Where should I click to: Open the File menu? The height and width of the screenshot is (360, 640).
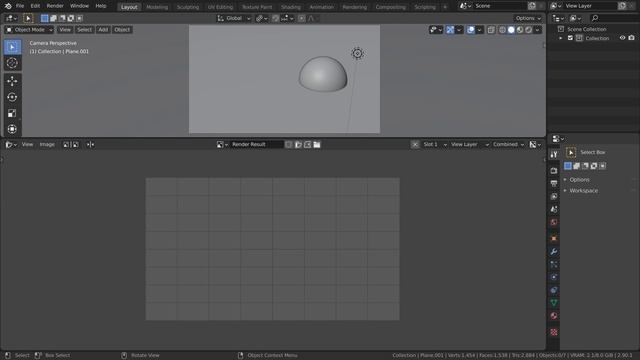pyautogui.click(x=20, y=6)
